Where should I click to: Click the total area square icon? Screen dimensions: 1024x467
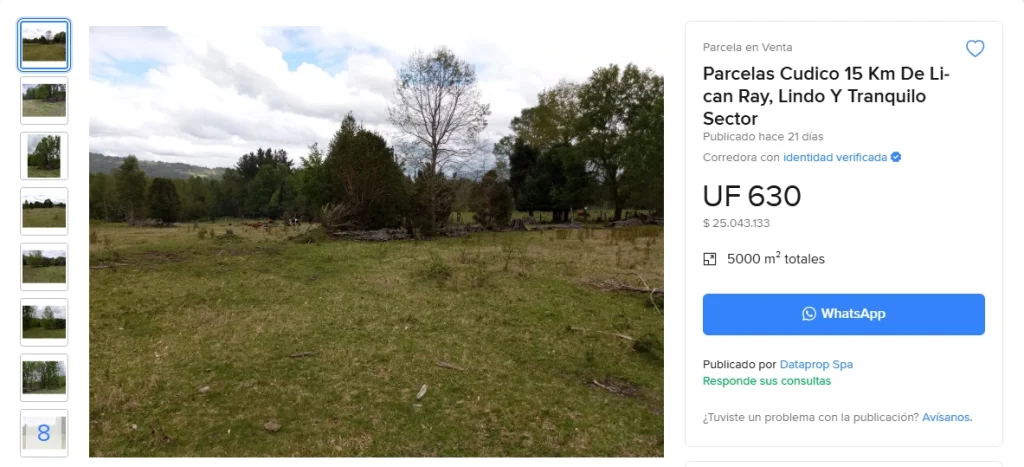click(710, 259)
